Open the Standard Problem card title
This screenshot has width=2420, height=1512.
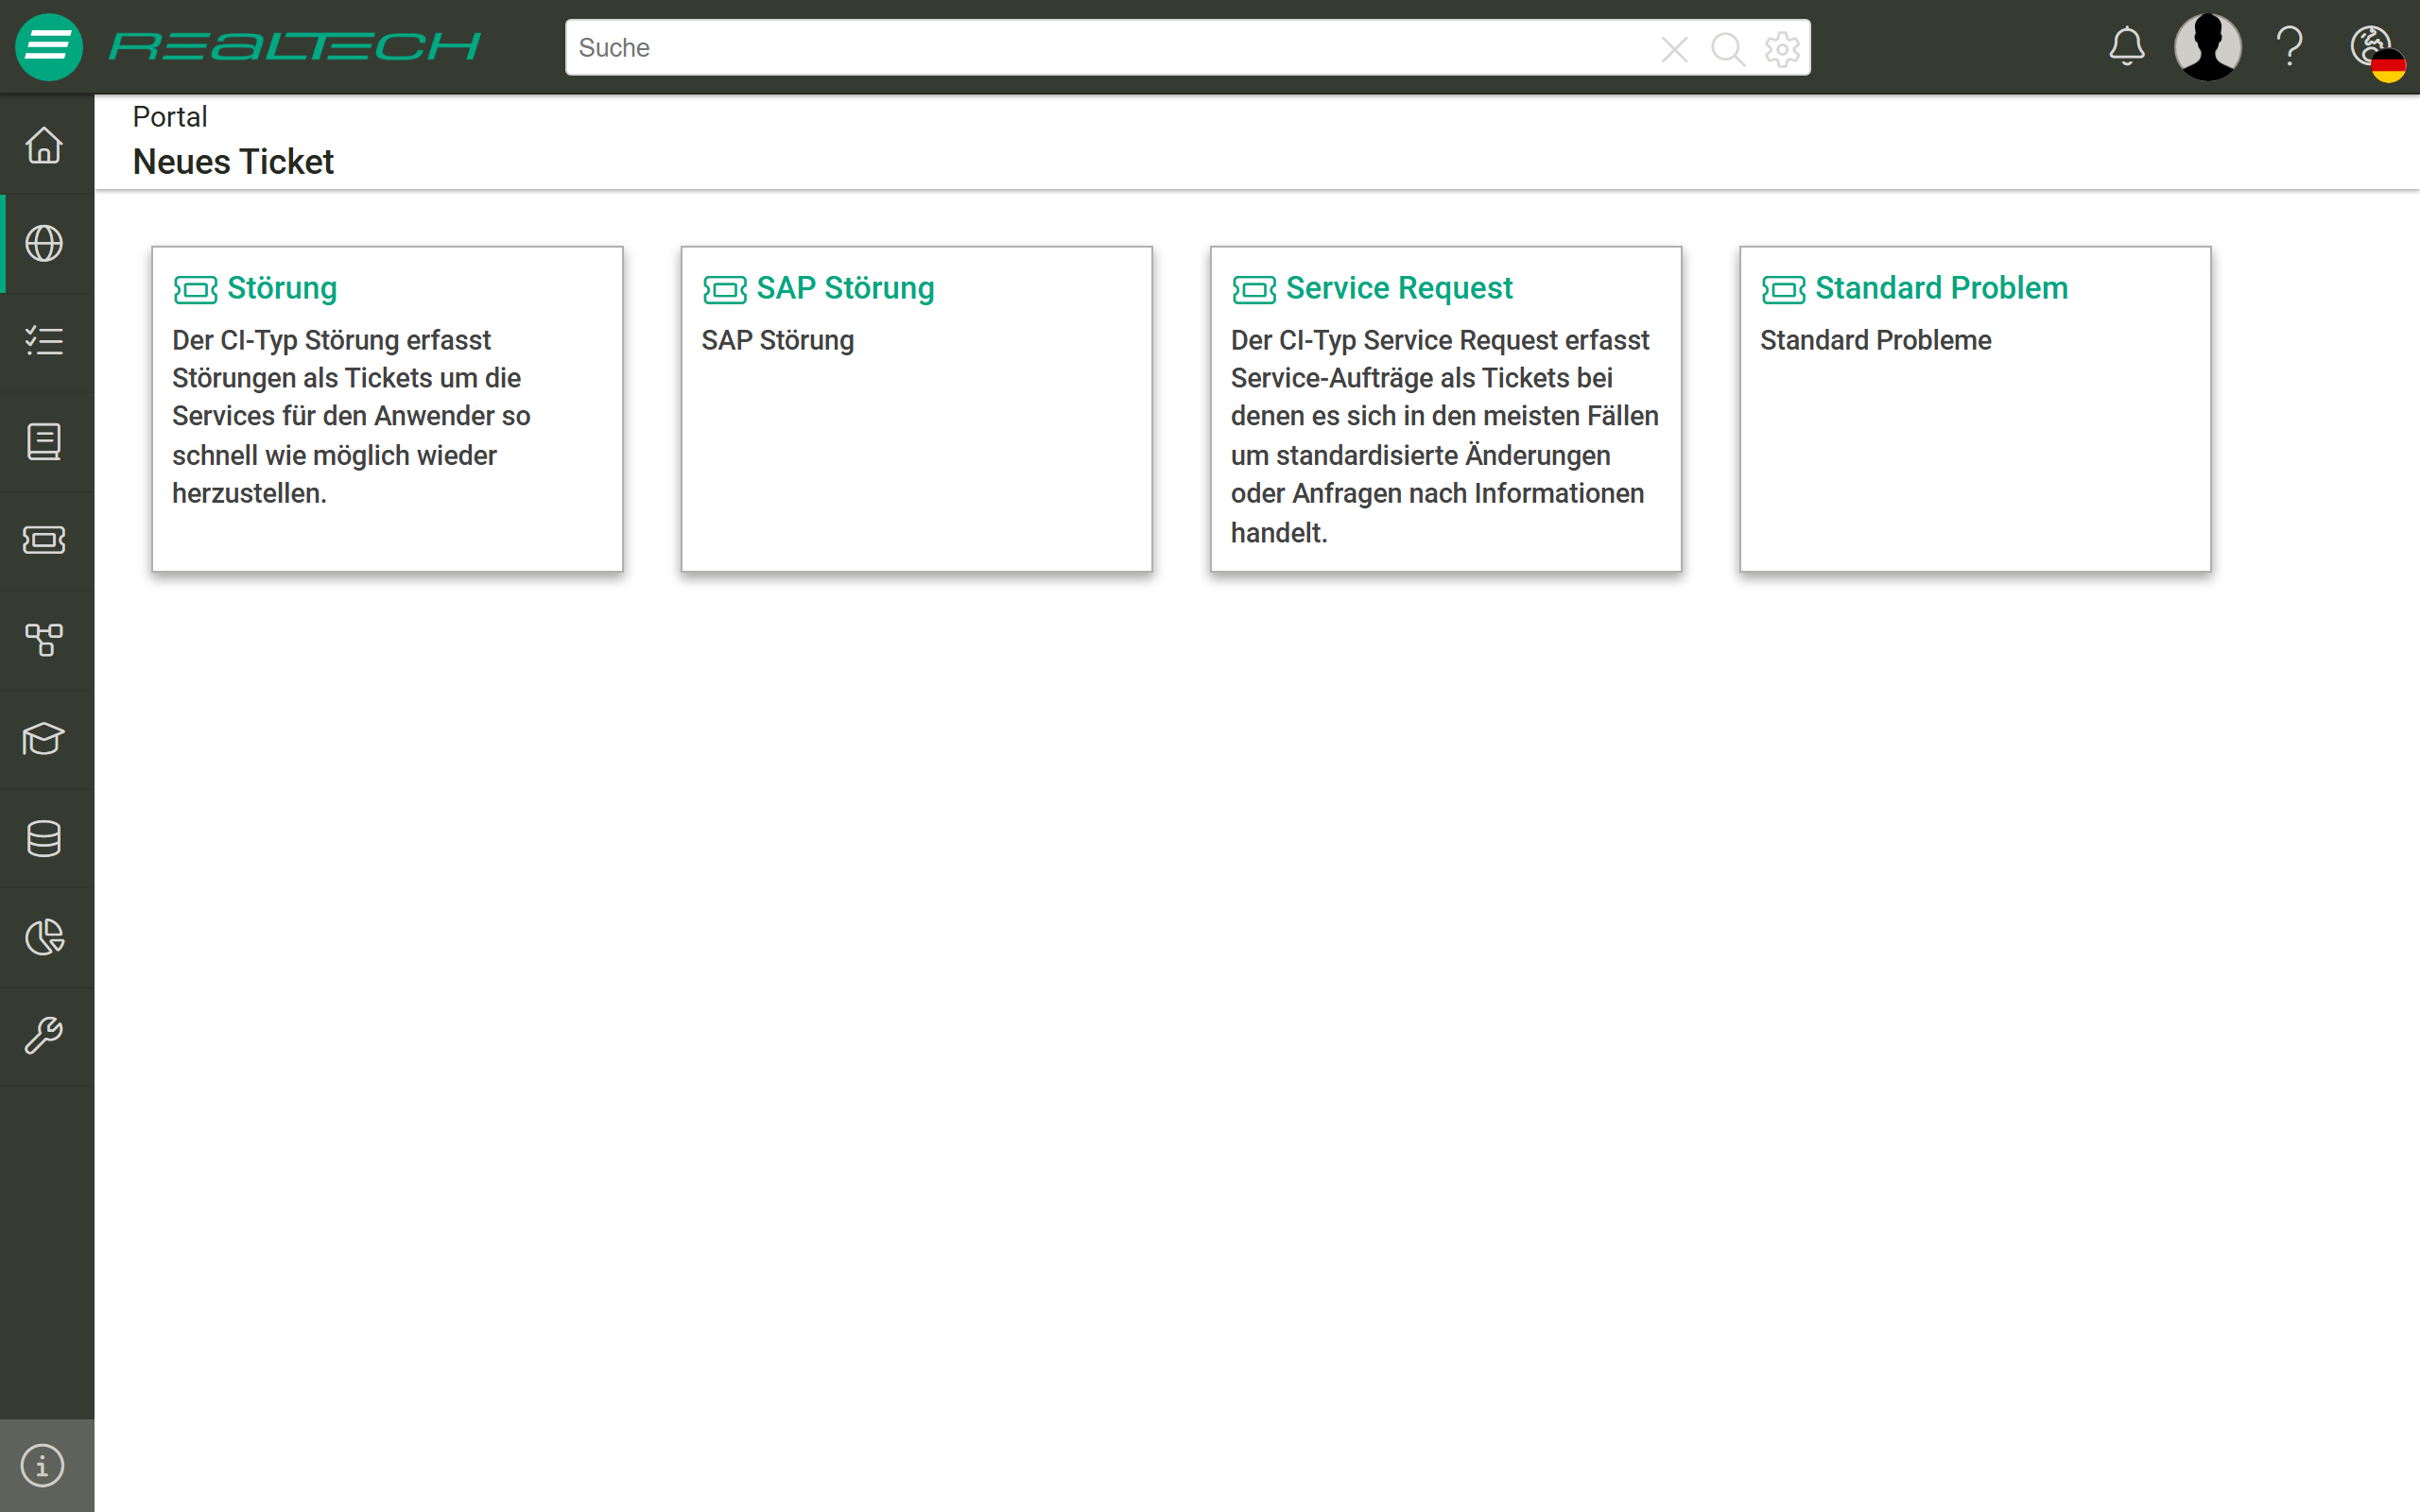[x=1941, y=288]
